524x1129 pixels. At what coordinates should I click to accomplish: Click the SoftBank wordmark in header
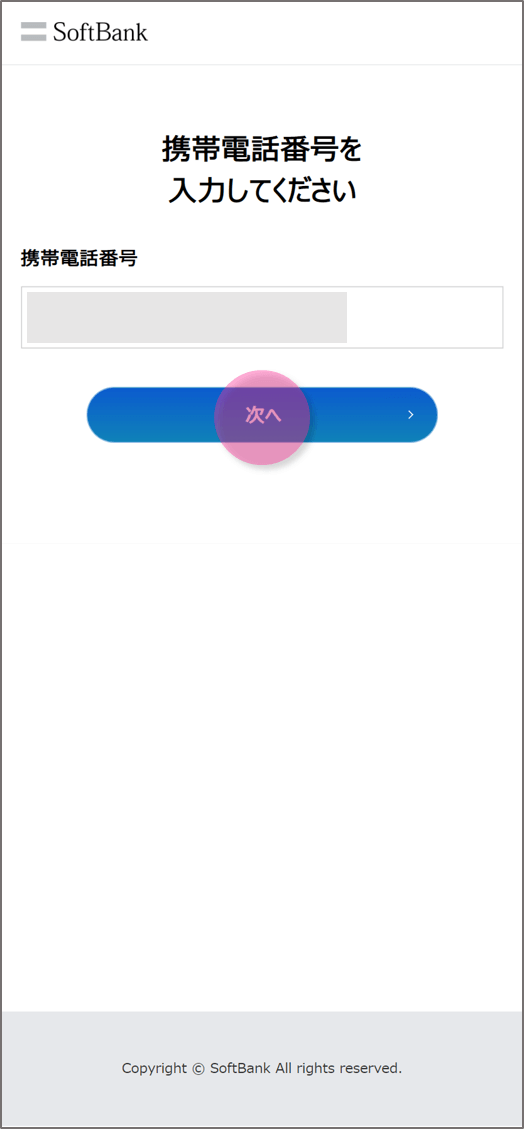100,32
